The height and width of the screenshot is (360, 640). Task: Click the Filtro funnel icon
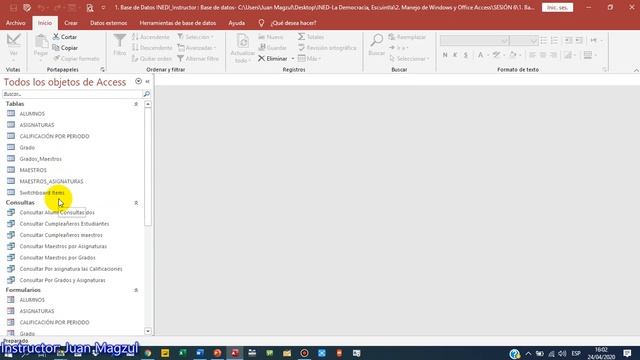coord(120,41)
